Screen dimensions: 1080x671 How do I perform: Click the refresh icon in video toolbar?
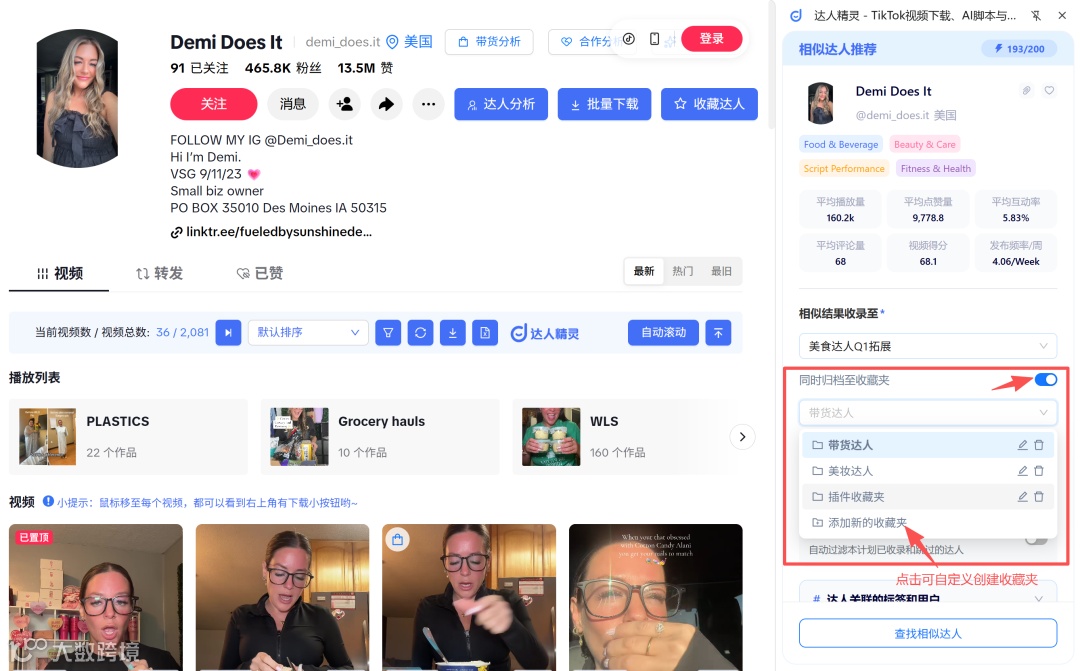[420, 333]
